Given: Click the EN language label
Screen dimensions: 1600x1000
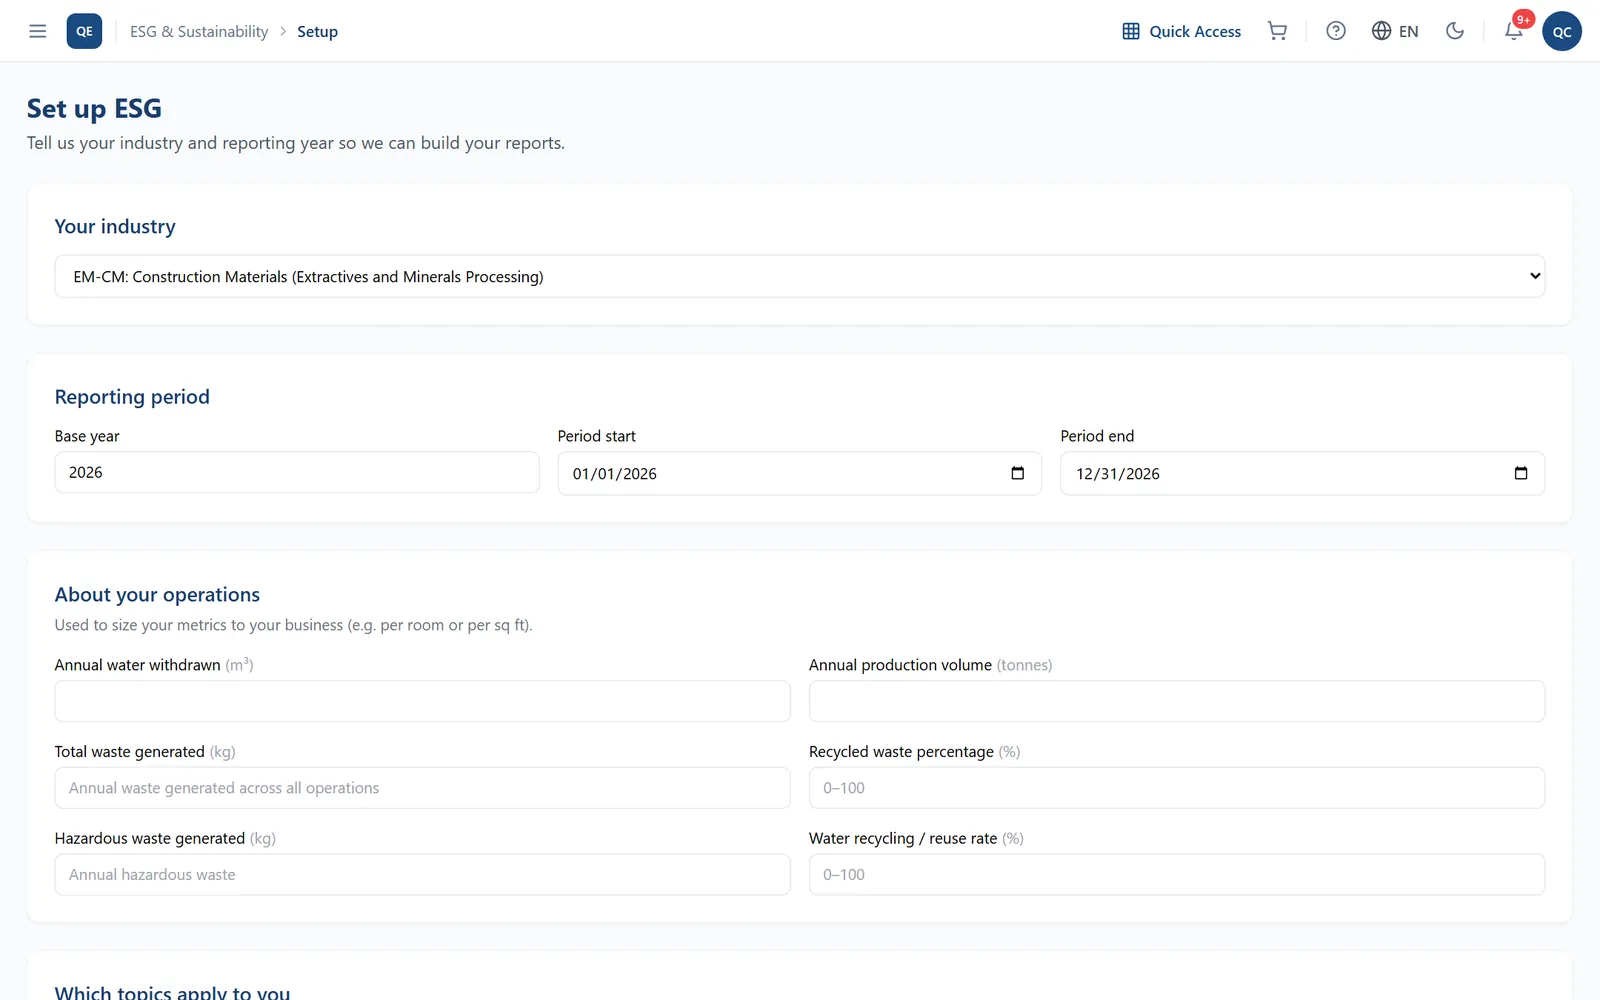Looking at the screenshot, I should pyautogui.click(x=1408, y=31).
